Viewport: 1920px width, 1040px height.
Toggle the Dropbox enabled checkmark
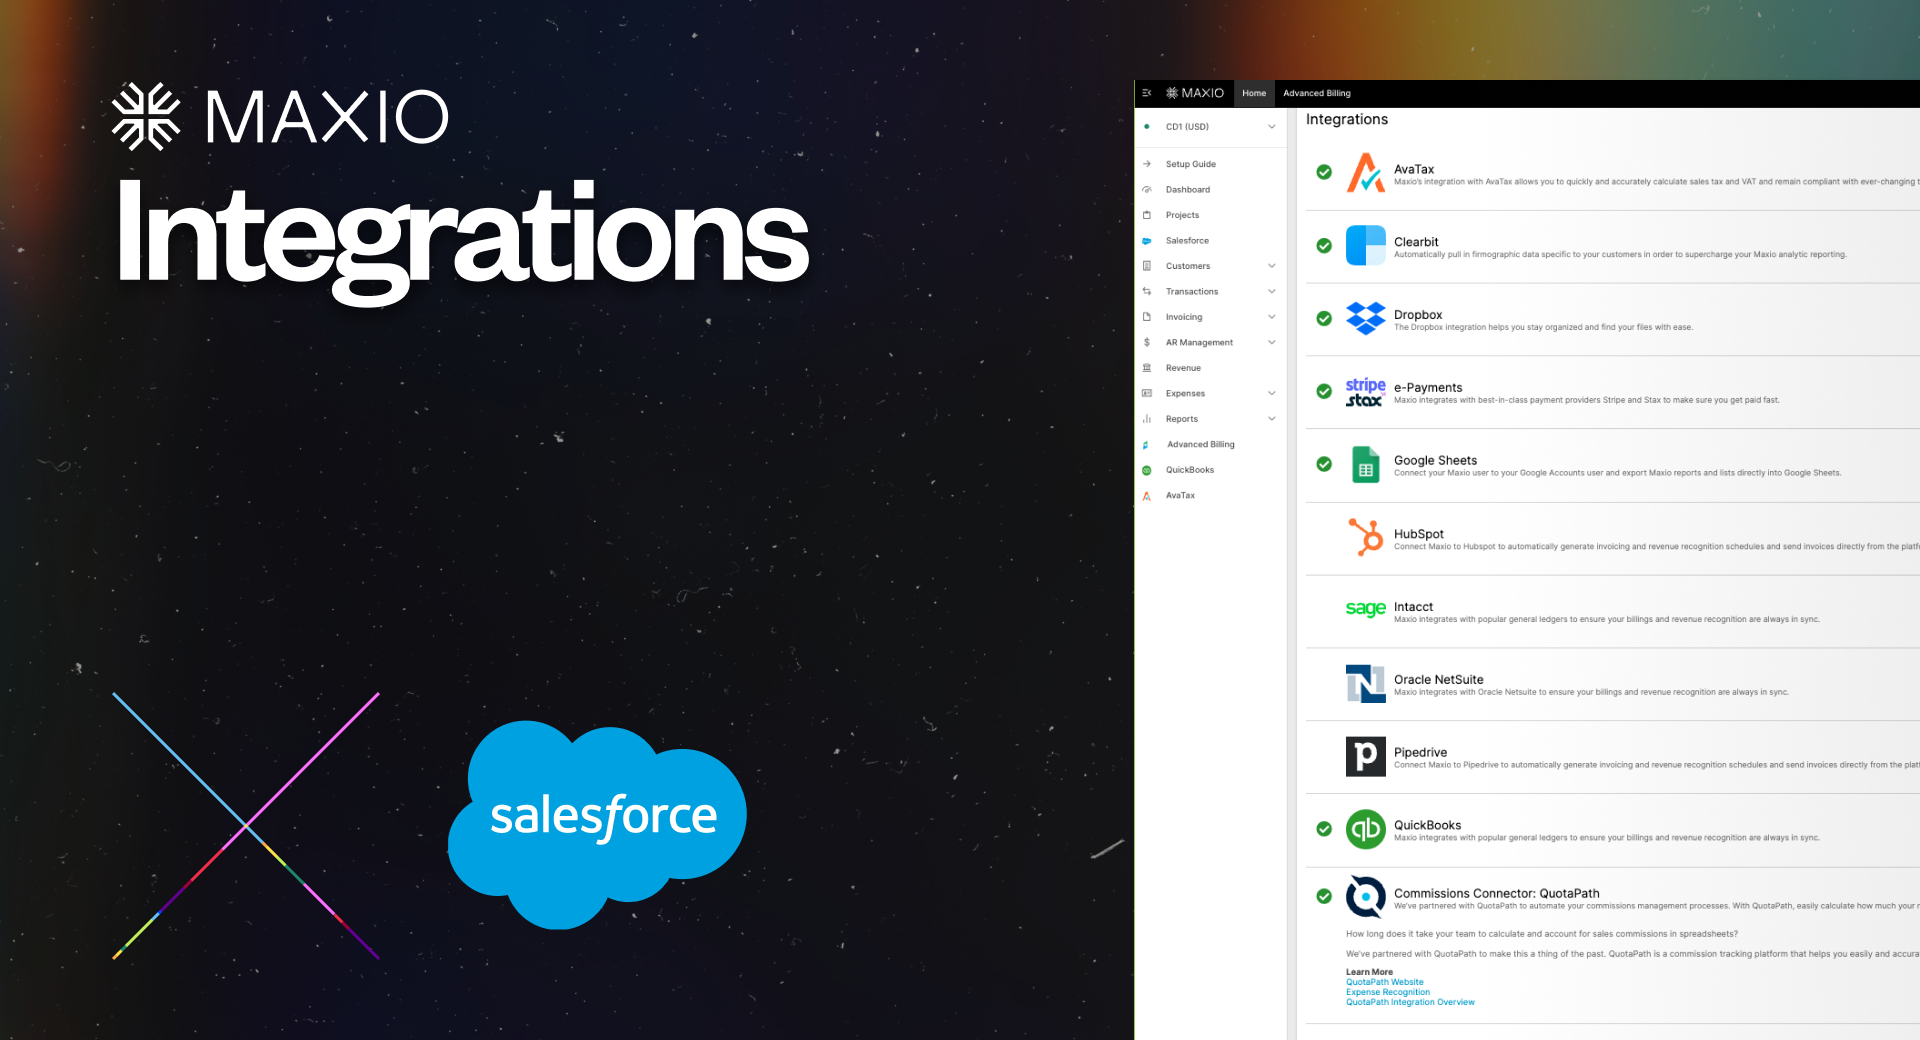click(x=1324, y=318)
